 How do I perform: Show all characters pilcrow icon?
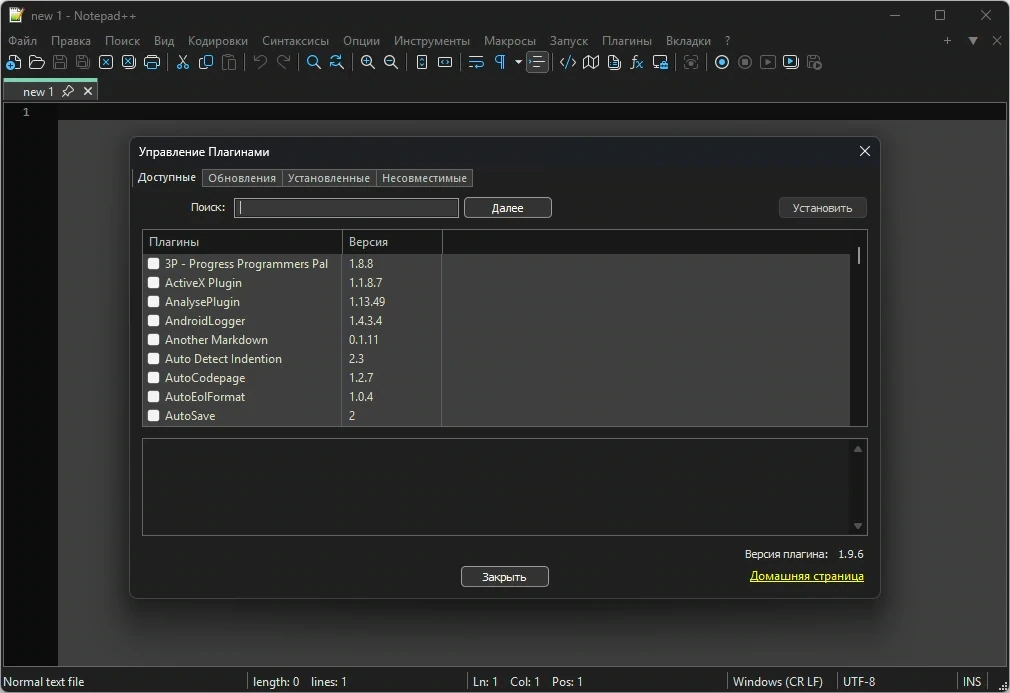[500, 62]
